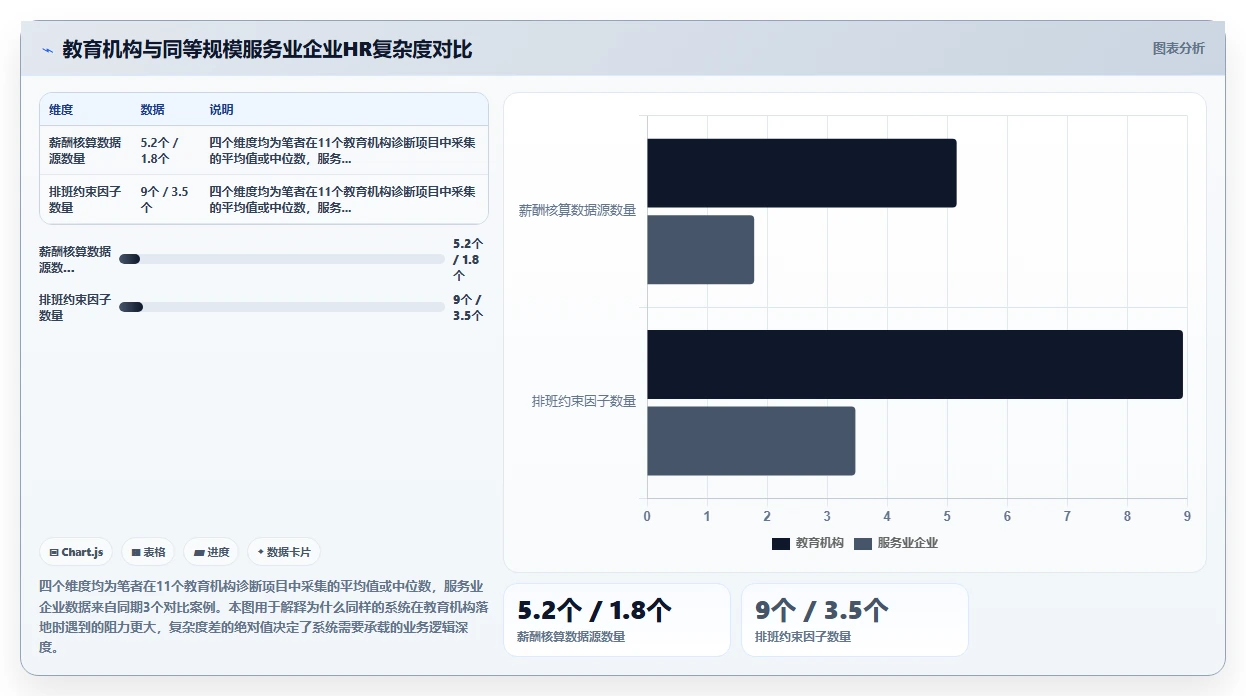This screenshot has height=696, width=1246.
Task: Click x-axis tick label 5
Action: click(947, 517)
